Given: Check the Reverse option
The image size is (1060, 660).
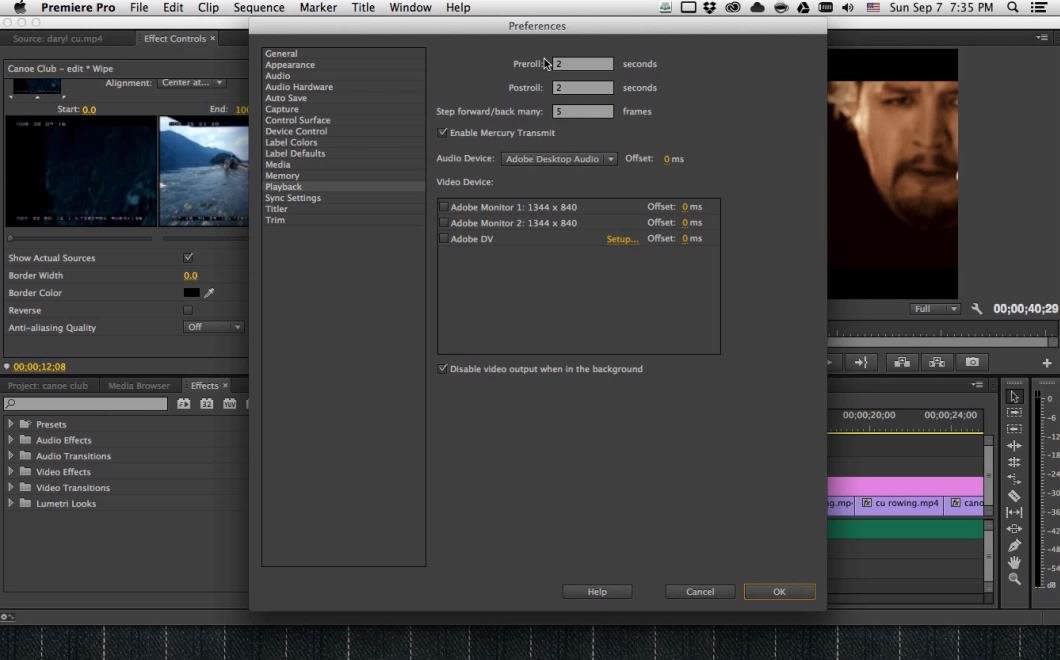Looking at the screenshot, I should click(x=188, y=310).
